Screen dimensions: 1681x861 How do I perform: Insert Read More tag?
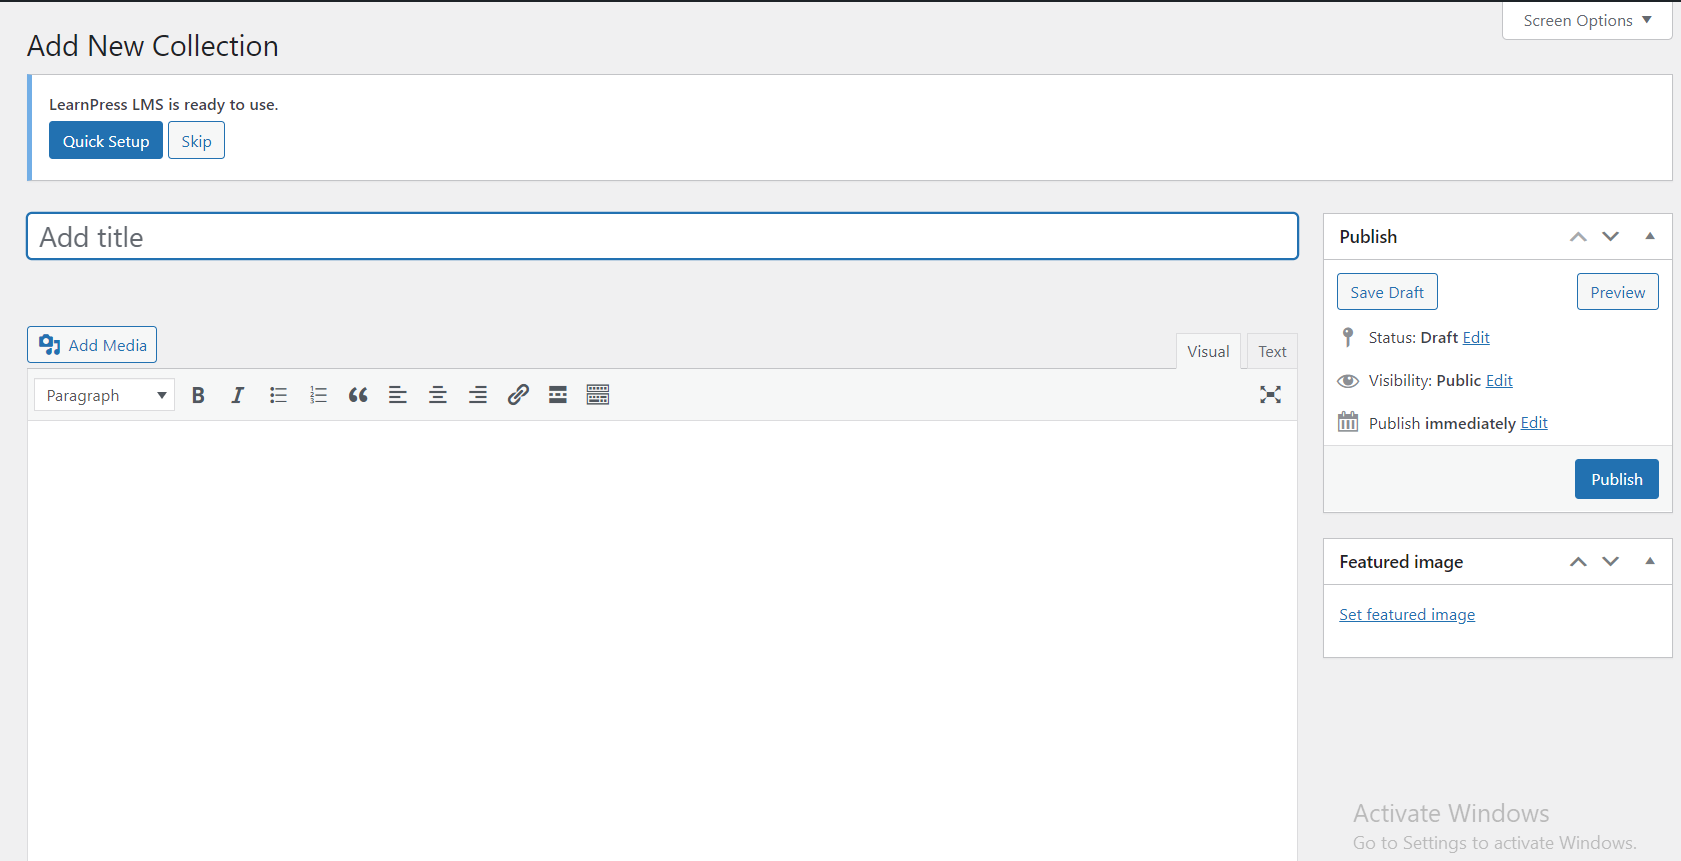point(558,395)
